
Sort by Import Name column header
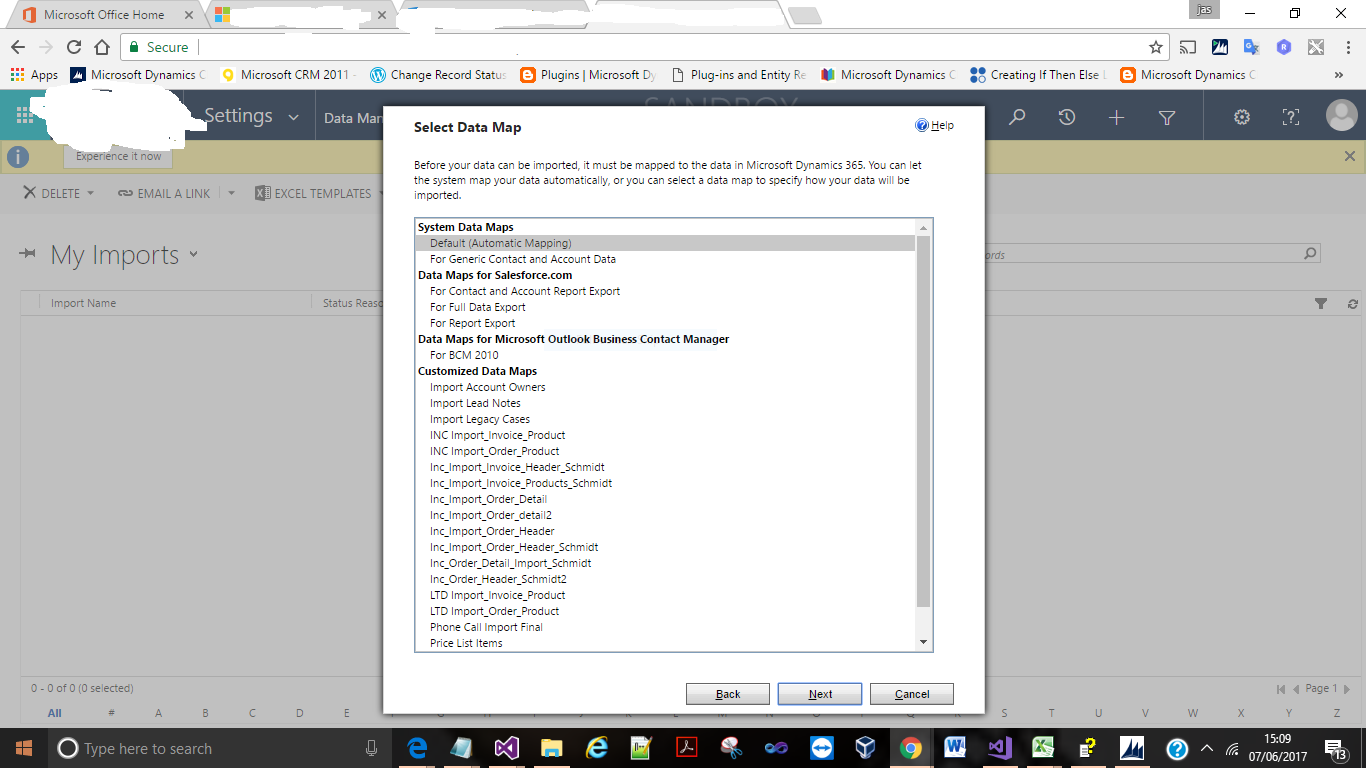pos(83,303)
